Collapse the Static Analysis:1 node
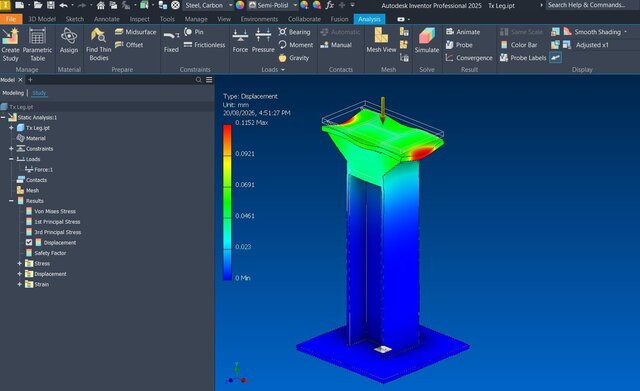Image resolution: width=640 pixels, height=391 pixels. pos(3,118)
